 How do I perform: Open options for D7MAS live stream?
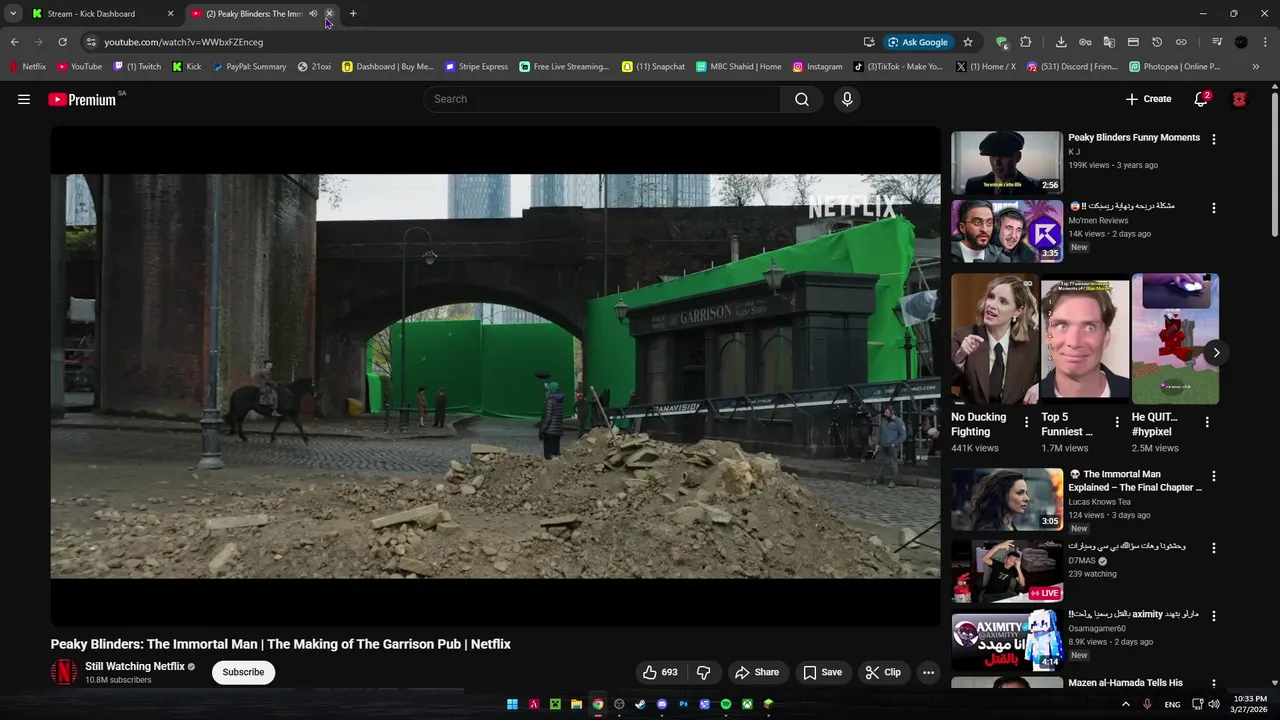(x=1214, y=548)
